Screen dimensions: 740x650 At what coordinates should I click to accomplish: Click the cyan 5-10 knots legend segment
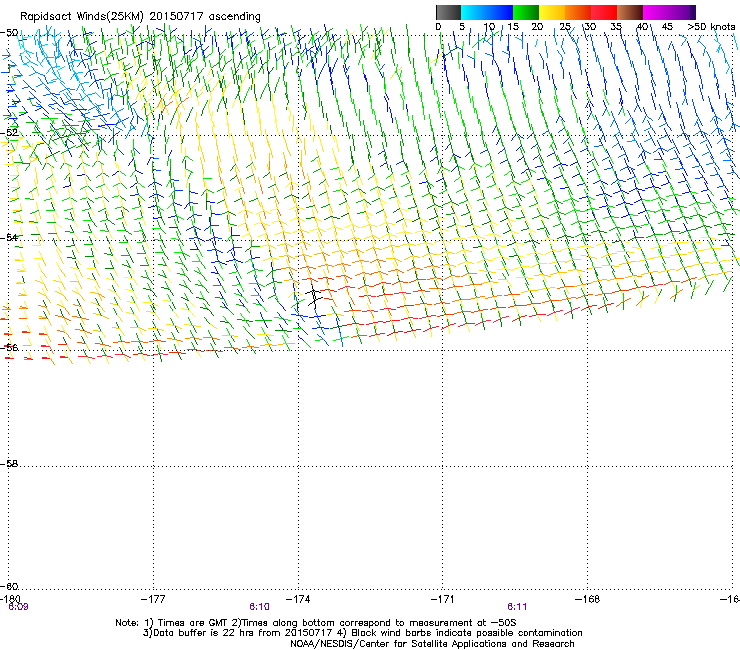coord(474,12)
